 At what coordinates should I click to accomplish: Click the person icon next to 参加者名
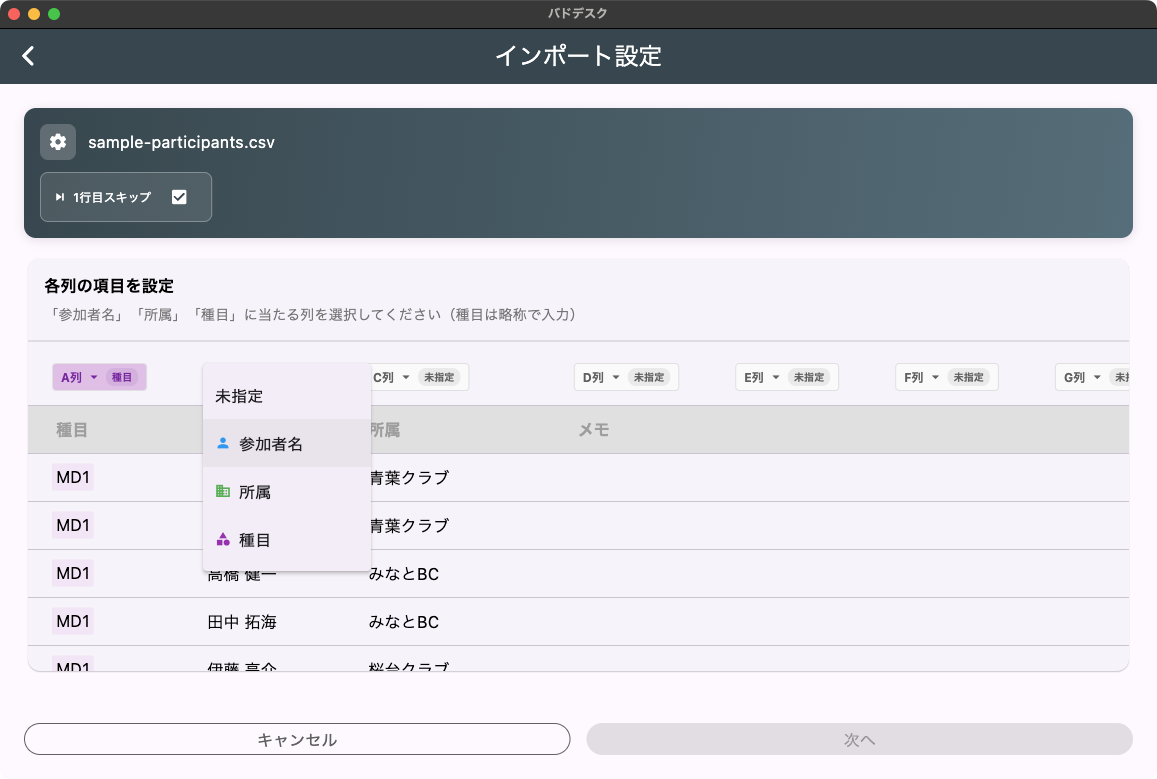click(x=223, y=443)
